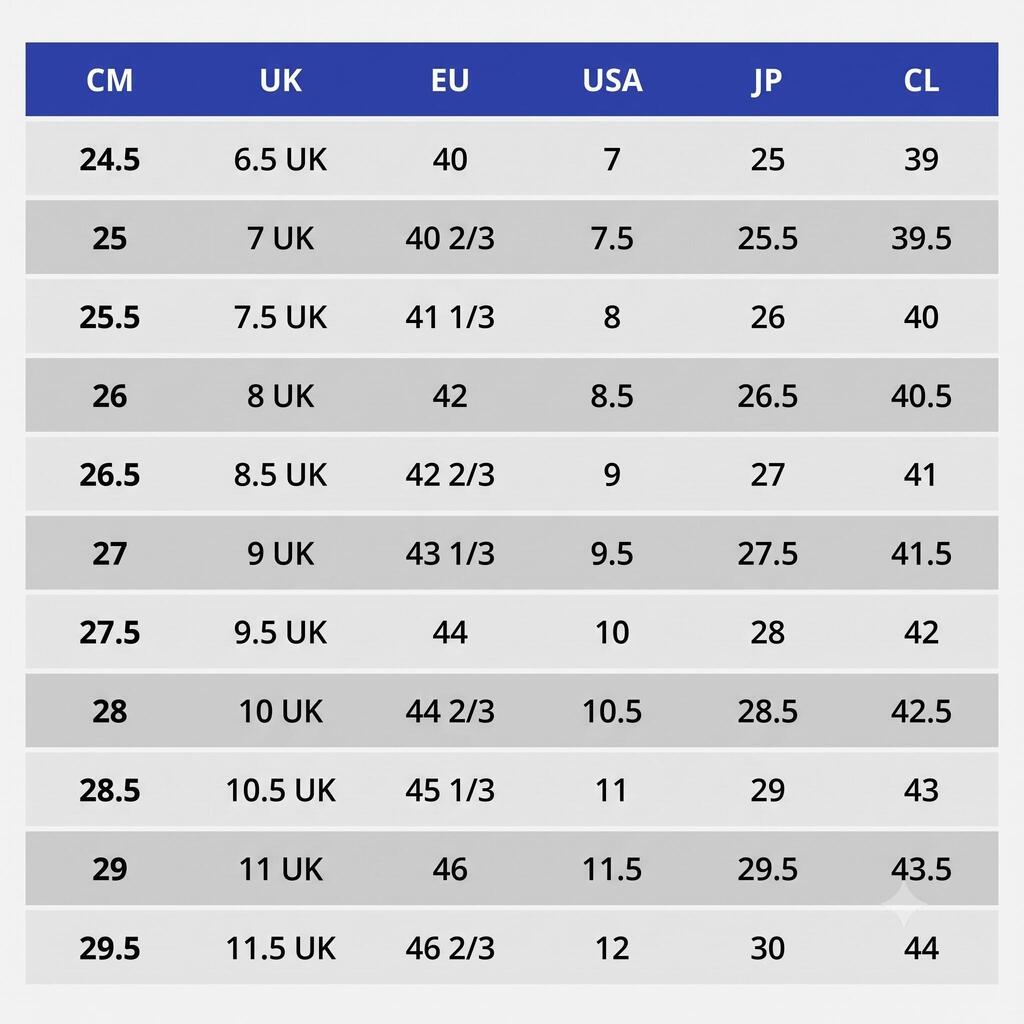Click the CM column header
This screenshot has width=1024, height=1024.
pyautogui.click(x=110, y=80)
